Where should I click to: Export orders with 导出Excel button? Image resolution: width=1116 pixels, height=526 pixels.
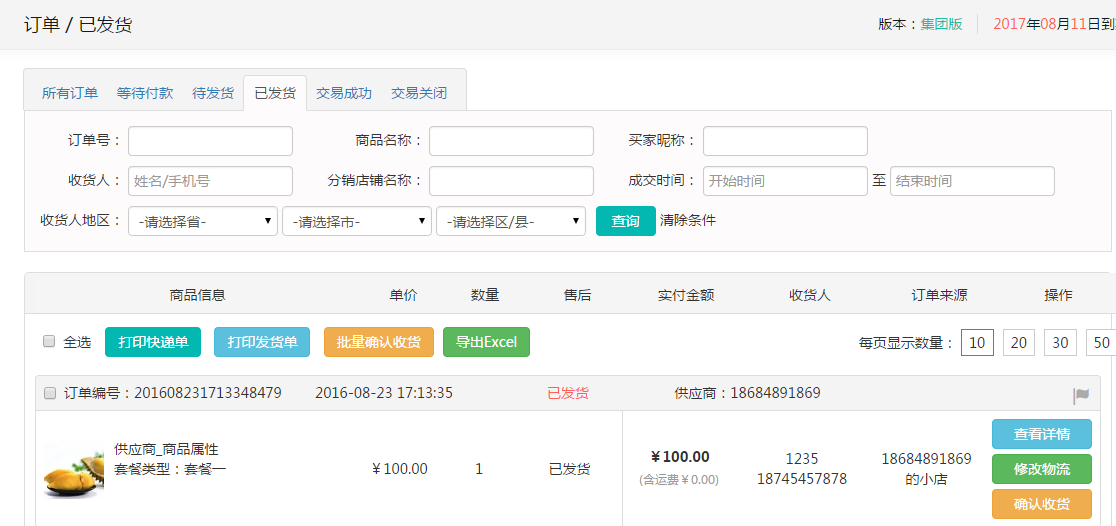pos(486,342)
